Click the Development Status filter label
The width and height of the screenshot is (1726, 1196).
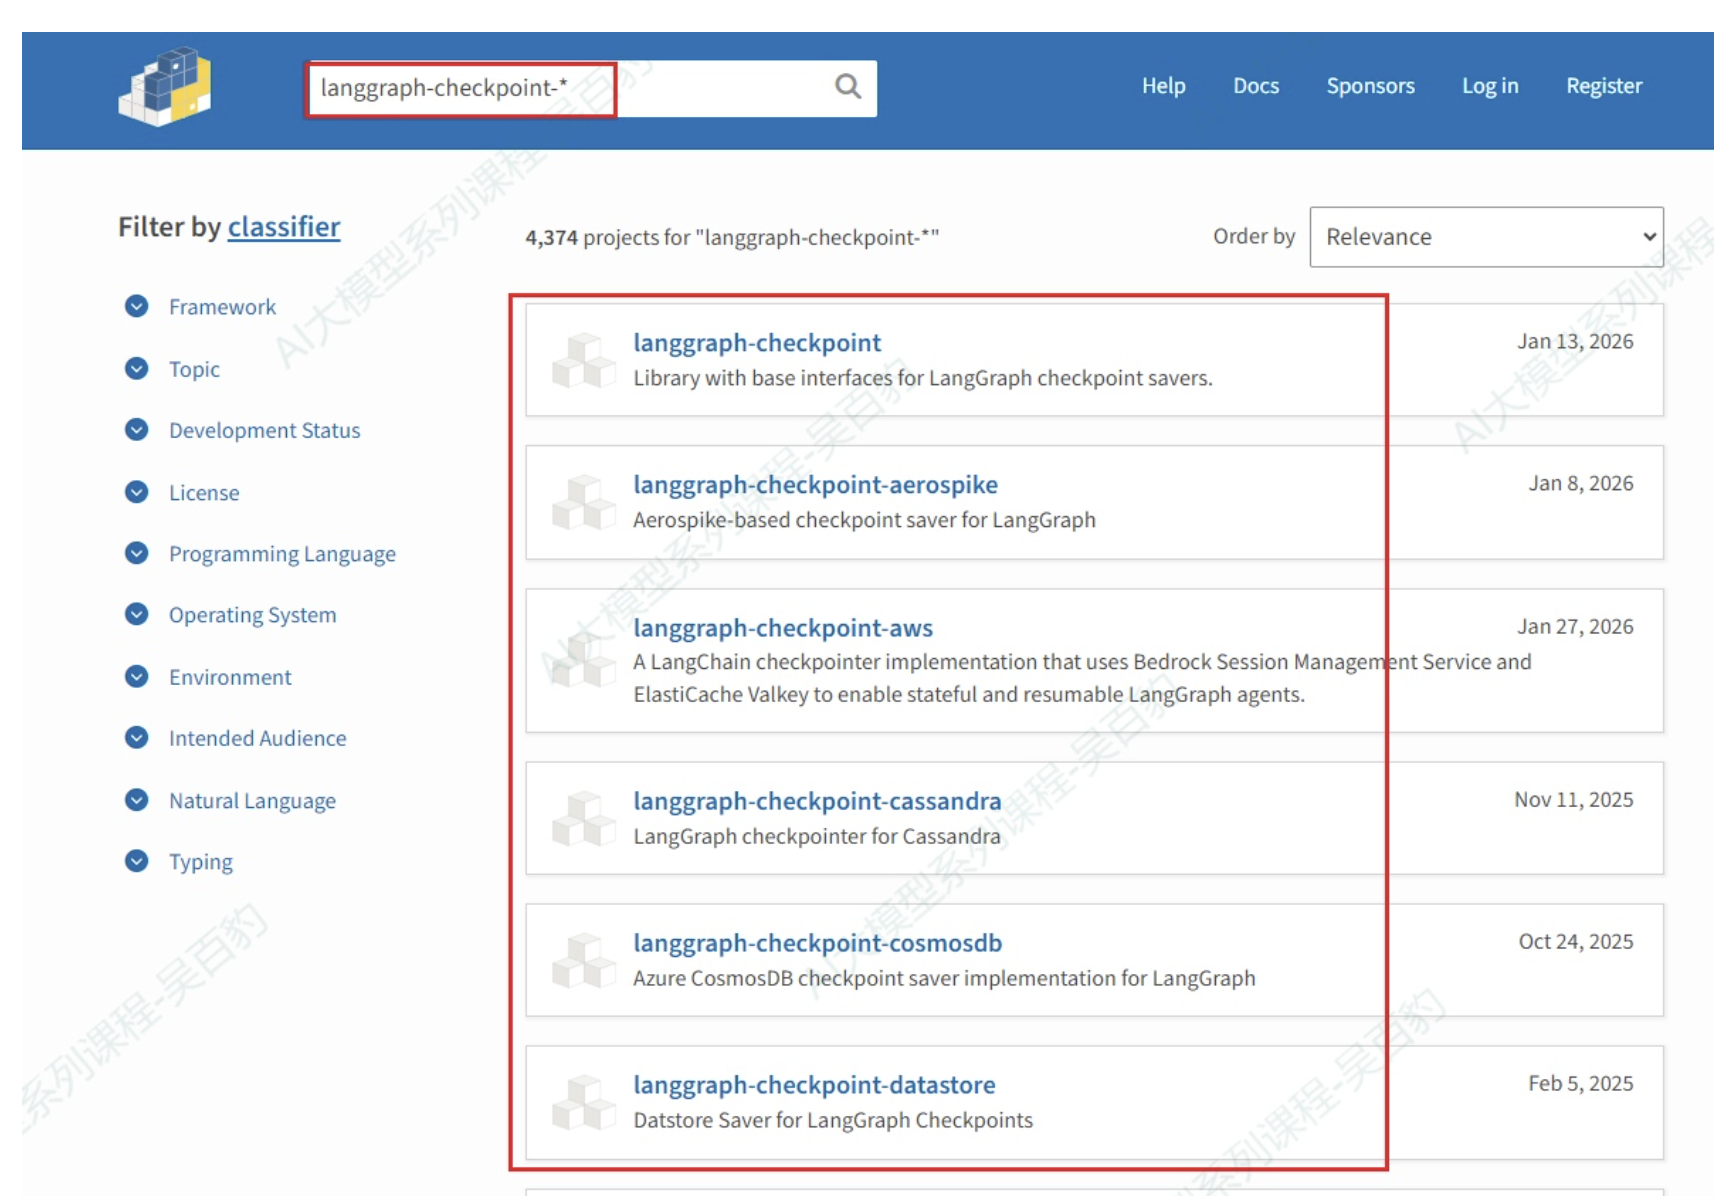coord(264,430)
